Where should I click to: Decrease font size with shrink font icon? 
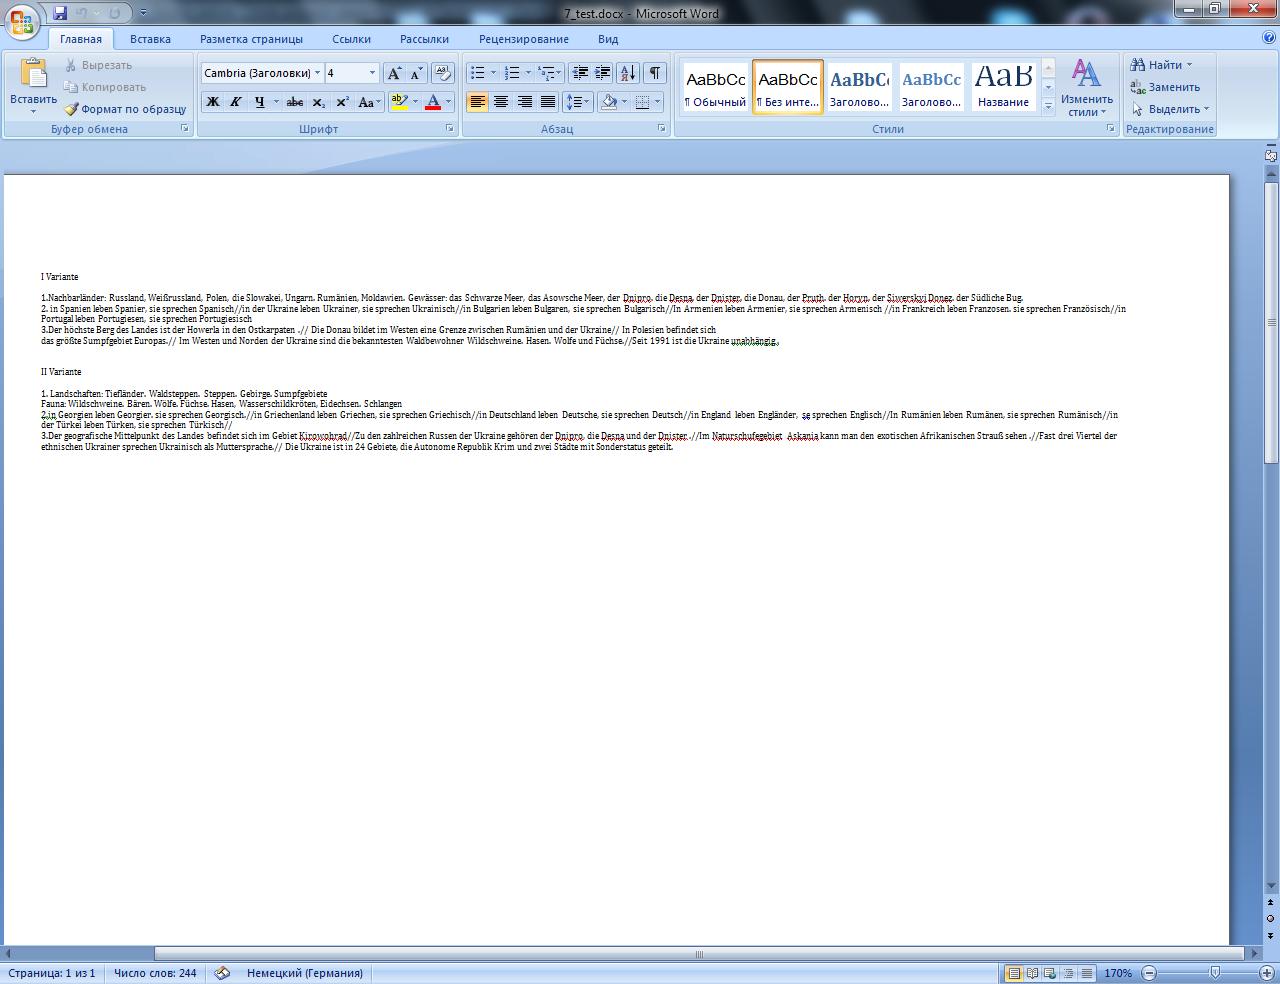click(416, 73)
